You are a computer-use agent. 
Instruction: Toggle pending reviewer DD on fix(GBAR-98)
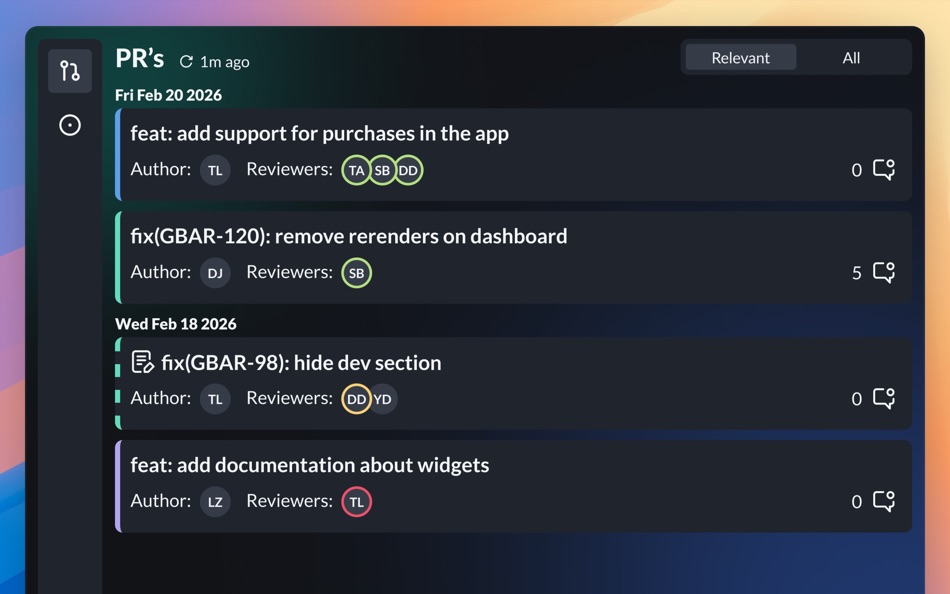356,399
